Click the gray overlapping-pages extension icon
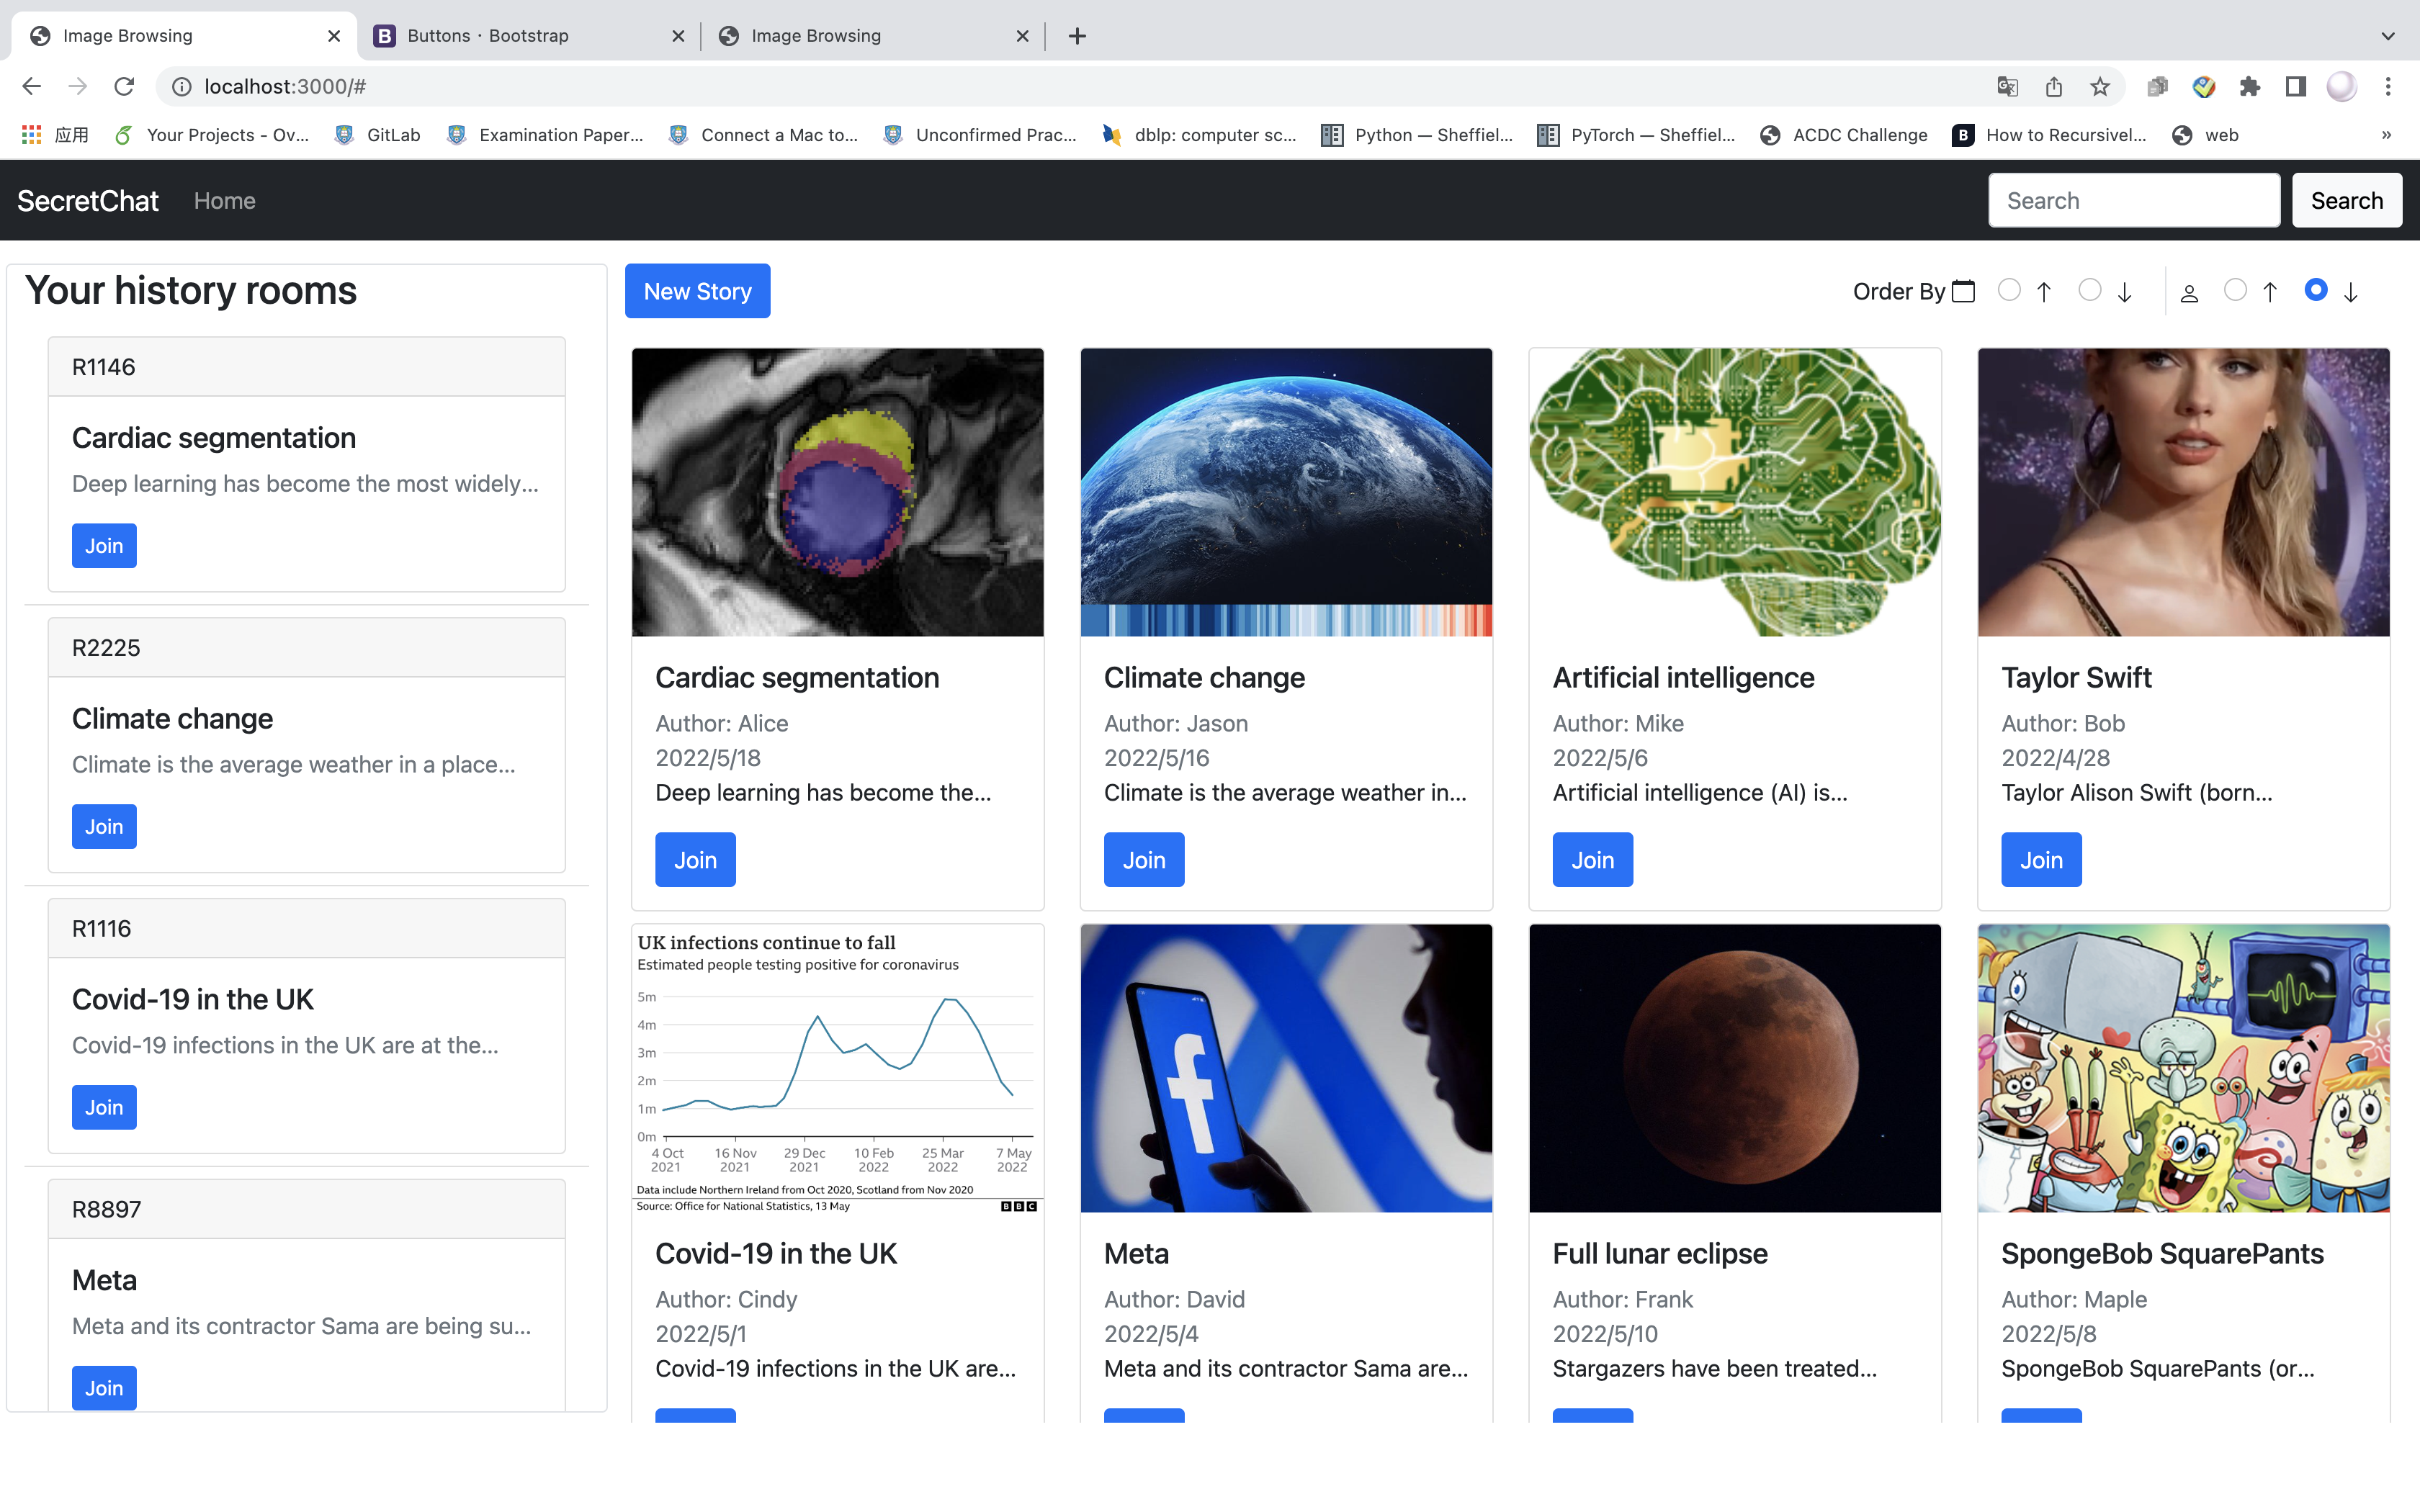The image size is (2420, 1512). 2157,87
